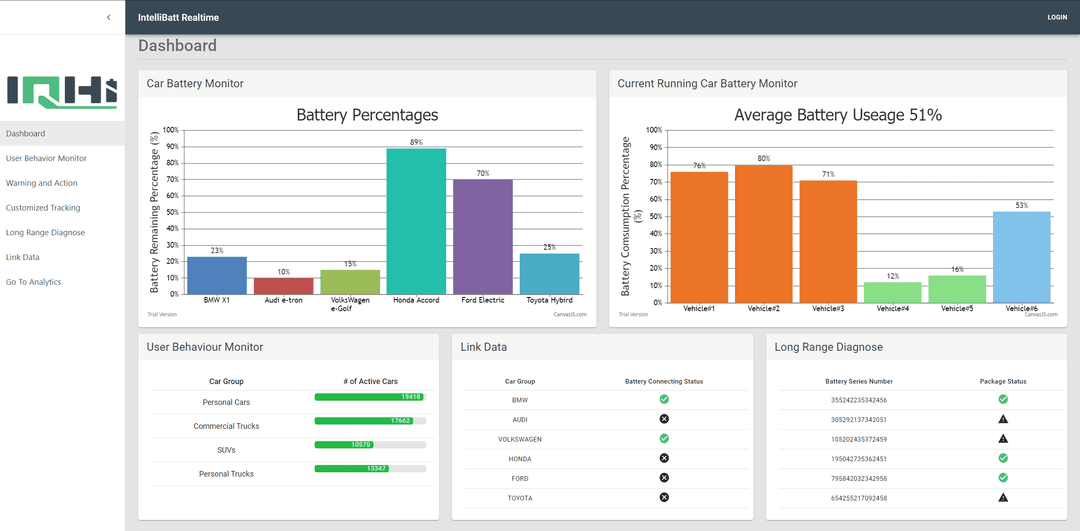Click Vehicle#5 green bar at 16%
The width and height of the screenshot is (1080, 531).
pos(957,289)
